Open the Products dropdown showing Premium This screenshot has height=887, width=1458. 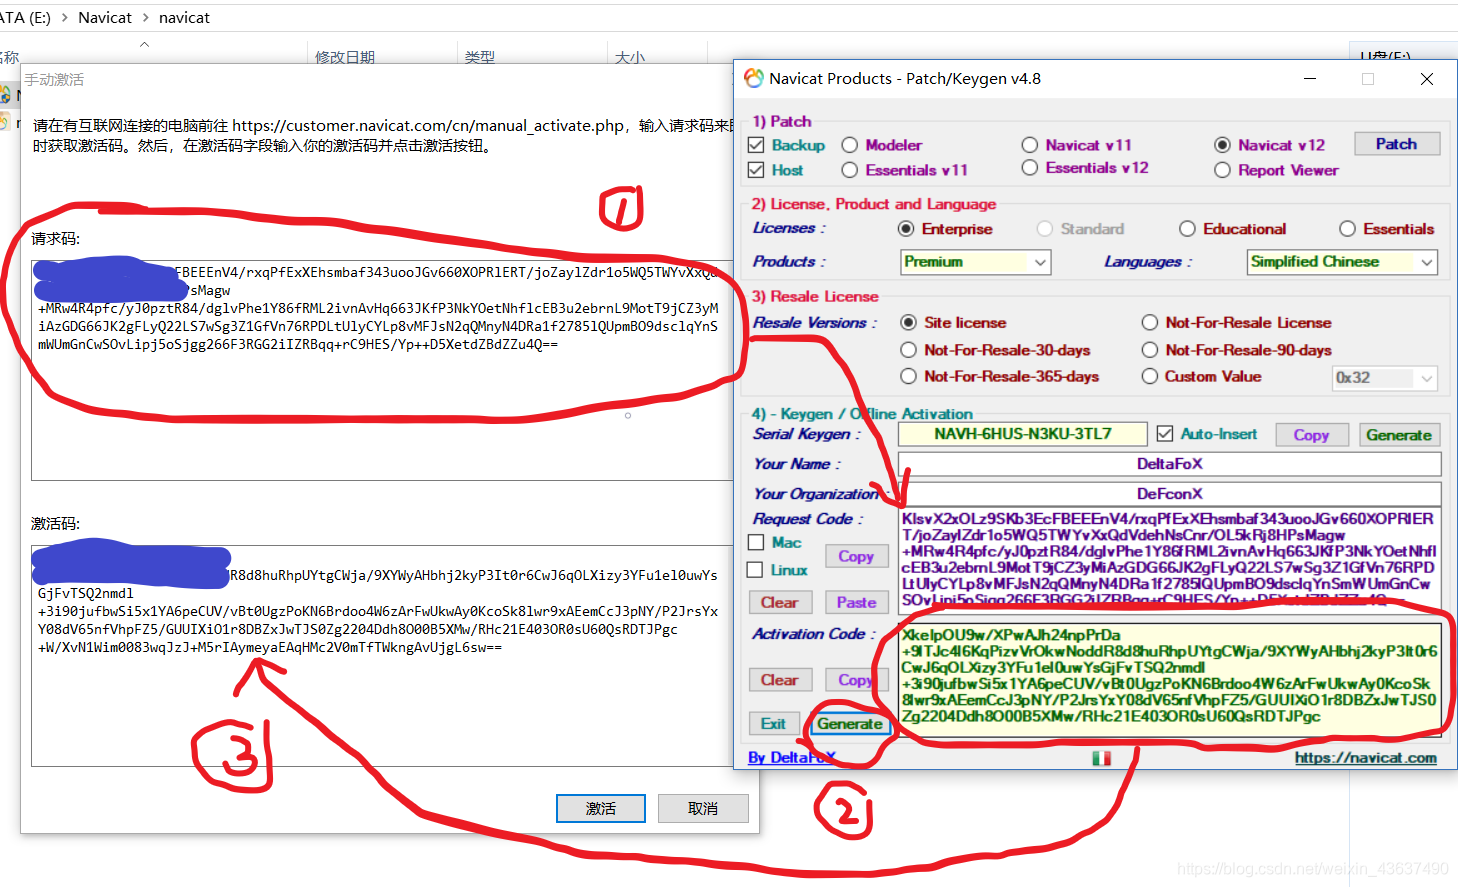[975, 262]
